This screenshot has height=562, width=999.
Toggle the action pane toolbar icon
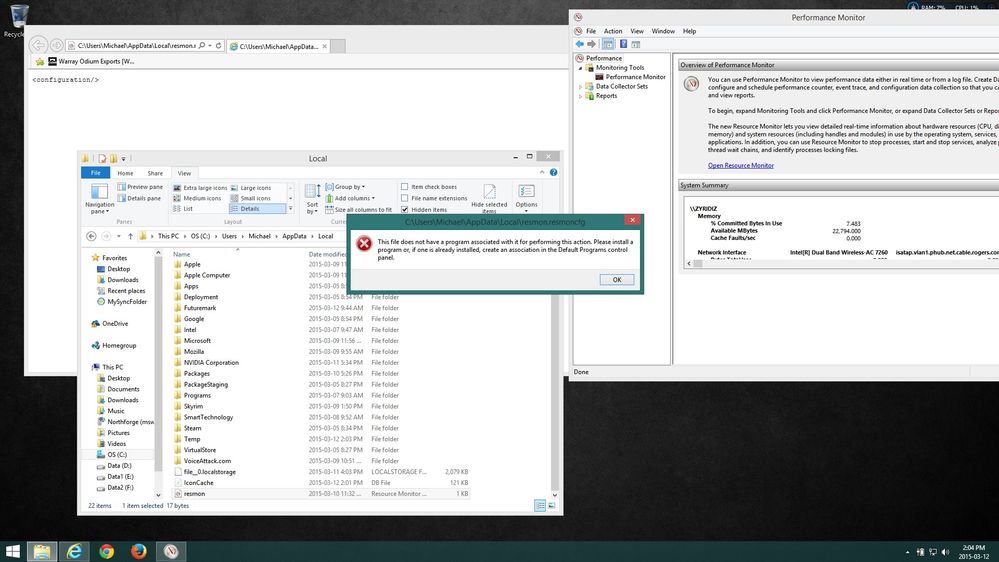point(635,44)
